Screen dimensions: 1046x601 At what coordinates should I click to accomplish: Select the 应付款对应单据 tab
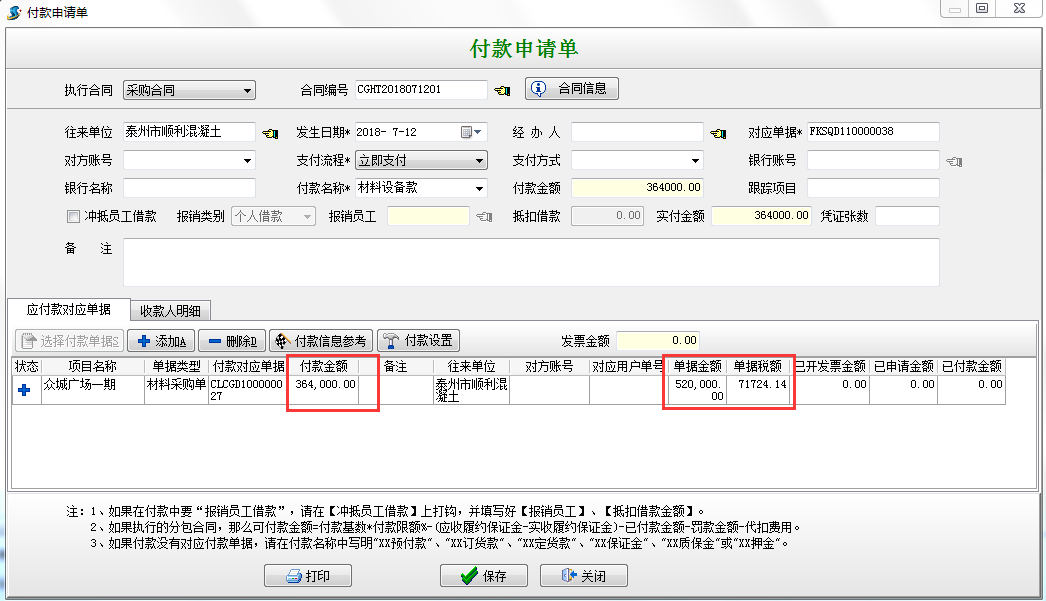69,310
